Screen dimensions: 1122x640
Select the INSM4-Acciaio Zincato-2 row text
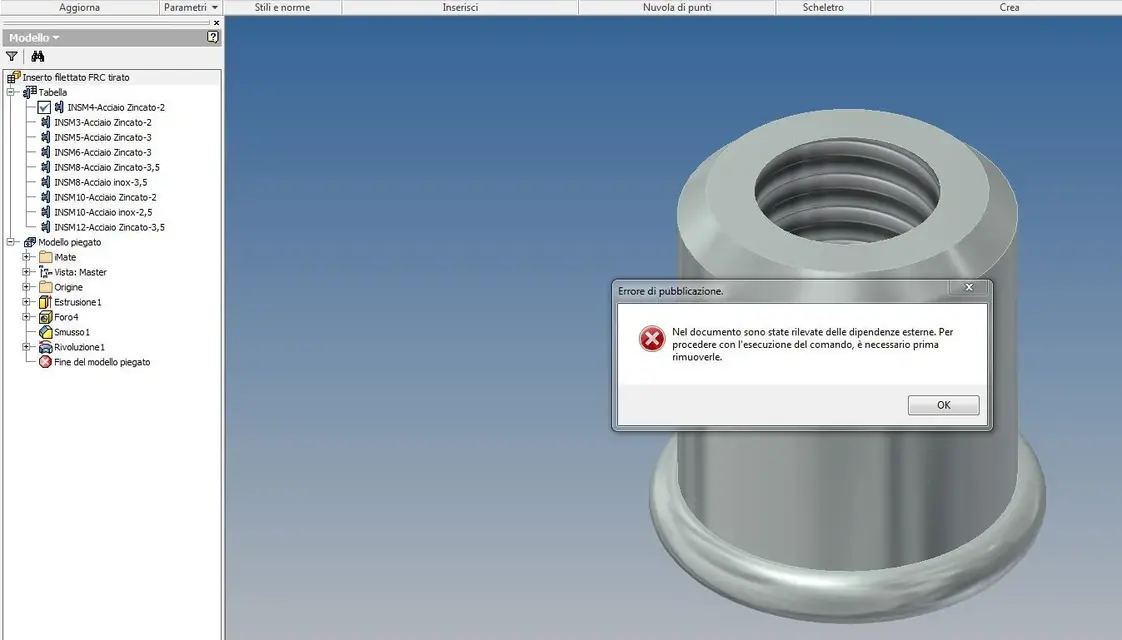click(116, 107)
